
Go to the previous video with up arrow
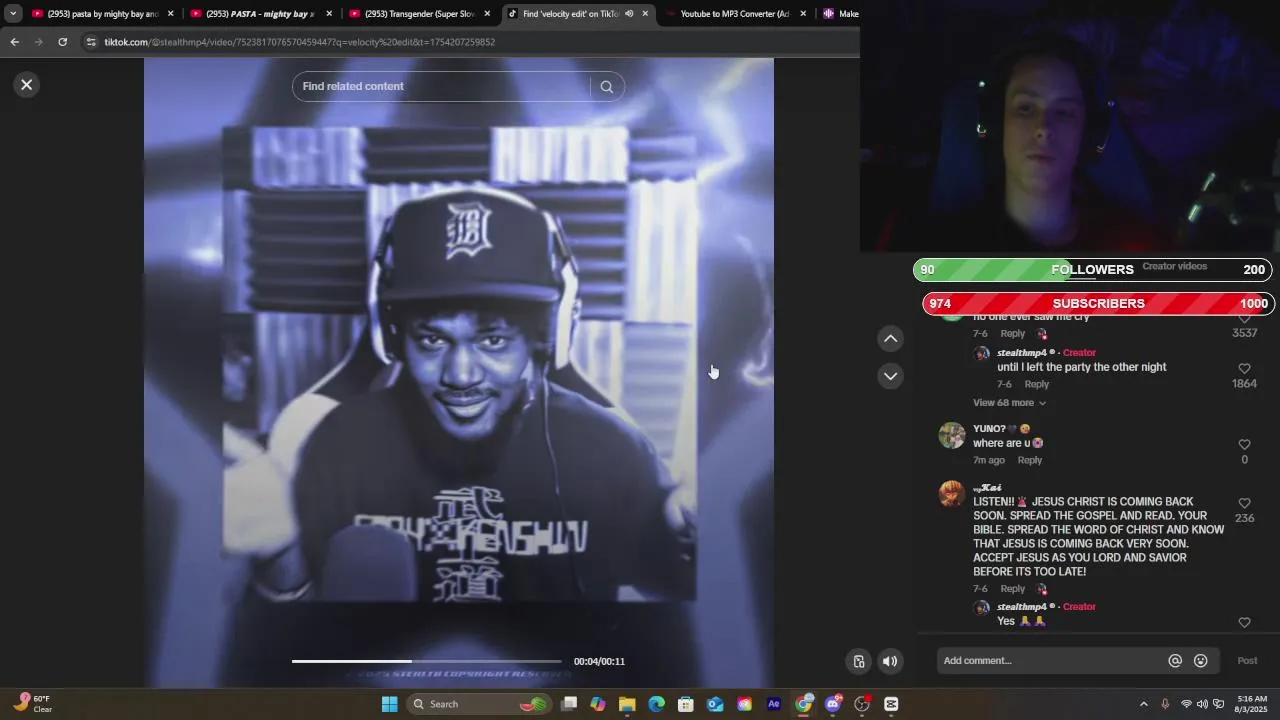tap(891, 339)
